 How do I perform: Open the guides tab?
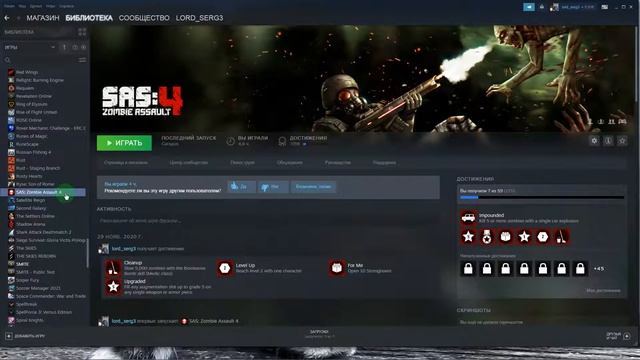tap(338, 162)
